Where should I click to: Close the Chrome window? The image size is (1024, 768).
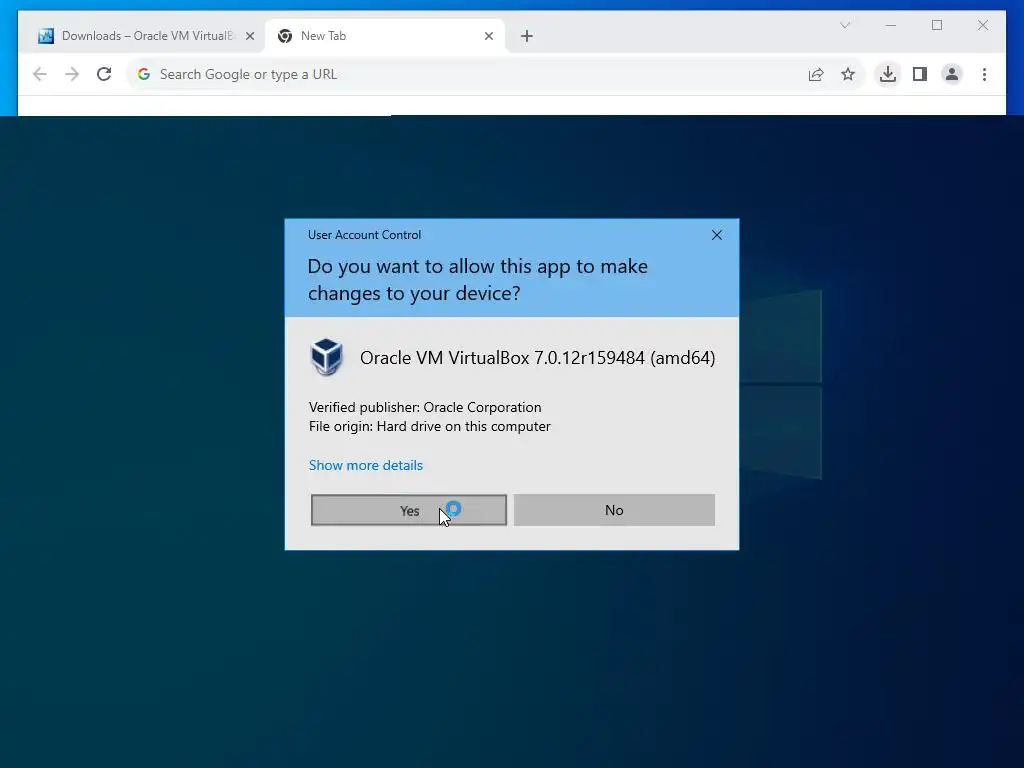tap(983, 25)
